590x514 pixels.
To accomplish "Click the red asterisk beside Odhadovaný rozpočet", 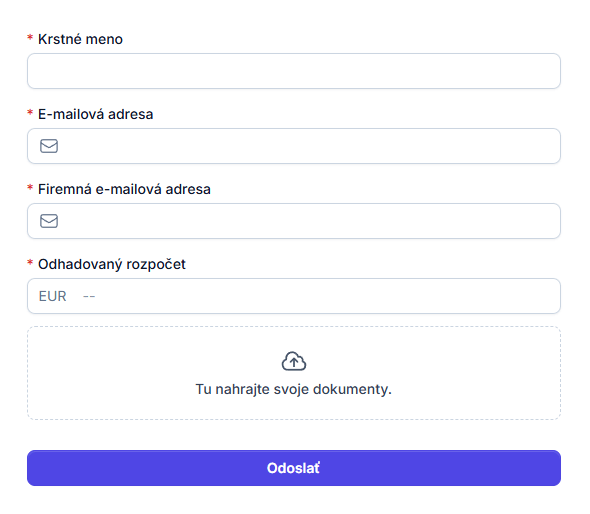I will tap(30, 262).
